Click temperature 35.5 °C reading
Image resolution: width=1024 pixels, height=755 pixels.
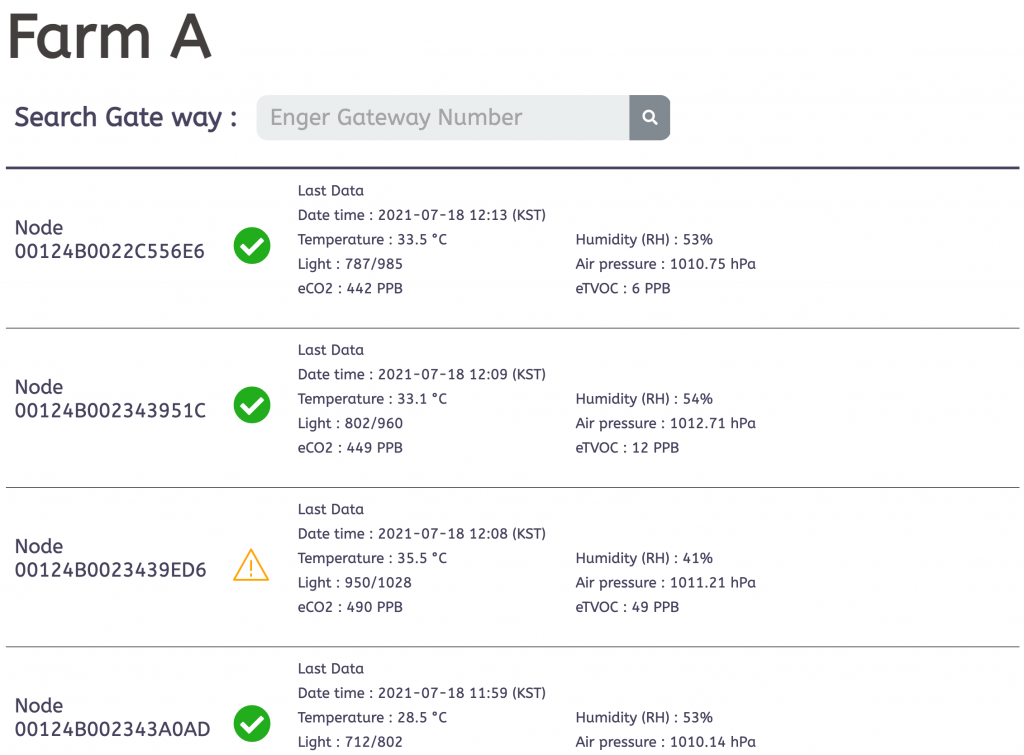[372, 558]
